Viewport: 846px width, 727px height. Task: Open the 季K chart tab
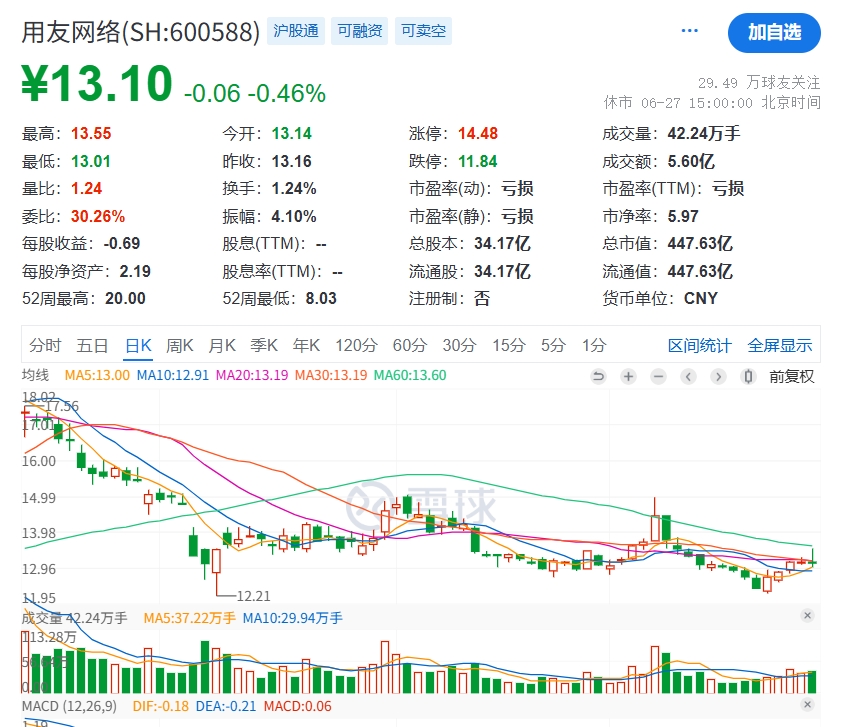(264, 345)
